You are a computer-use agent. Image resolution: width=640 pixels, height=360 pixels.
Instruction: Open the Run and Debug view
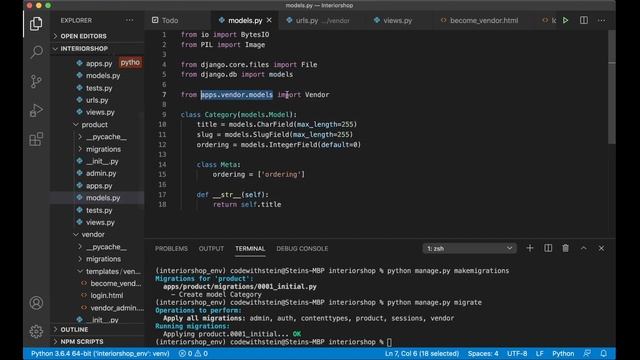36,110
